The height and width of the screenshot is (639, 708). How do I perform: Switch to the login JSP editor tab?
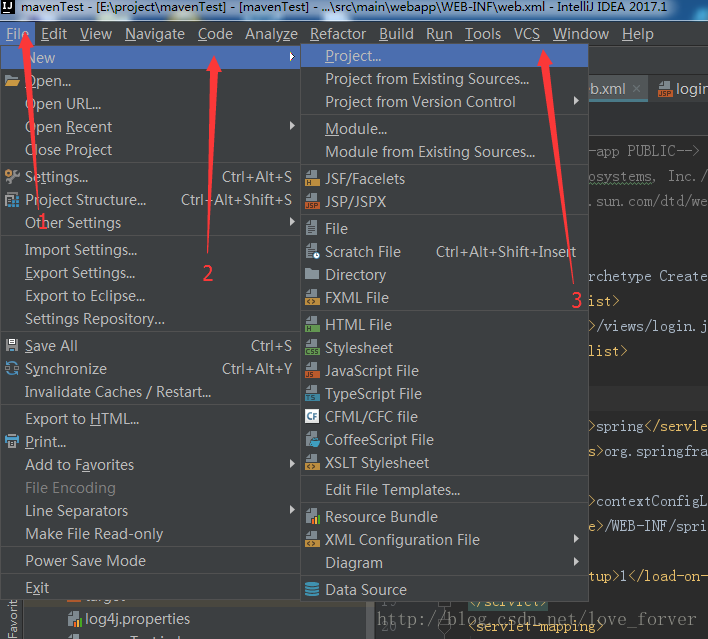pos(683,89)
